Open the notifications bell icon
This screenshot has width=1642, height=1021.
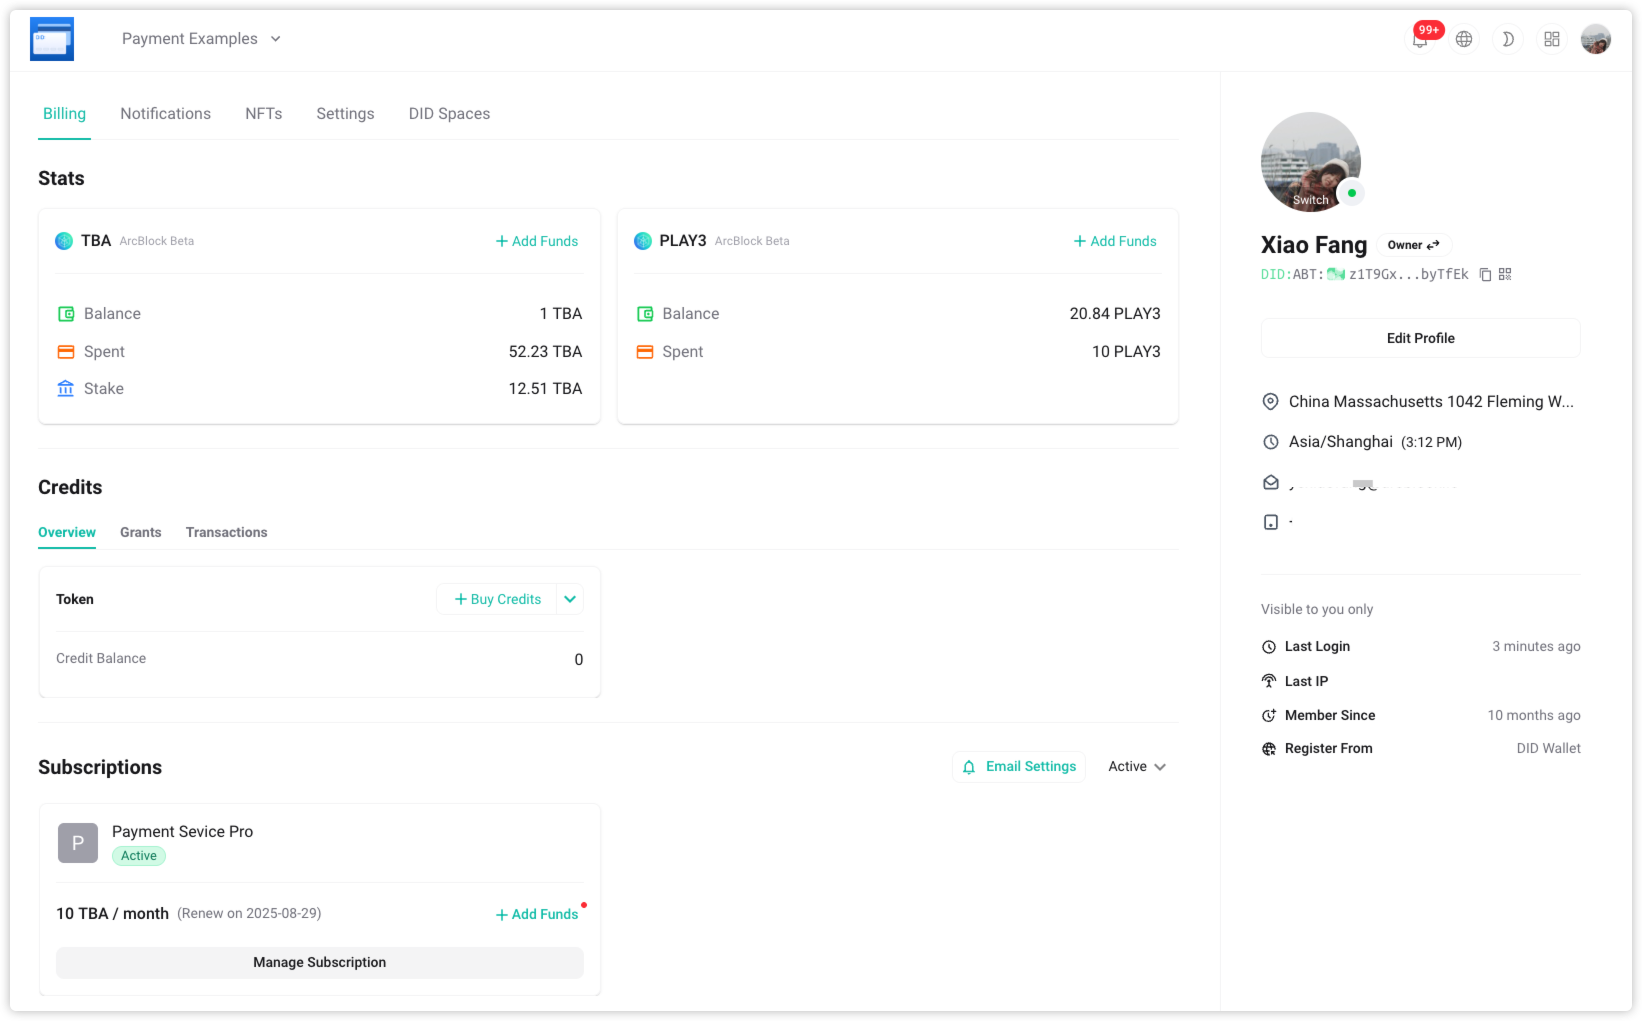[x=1420, y=40]
